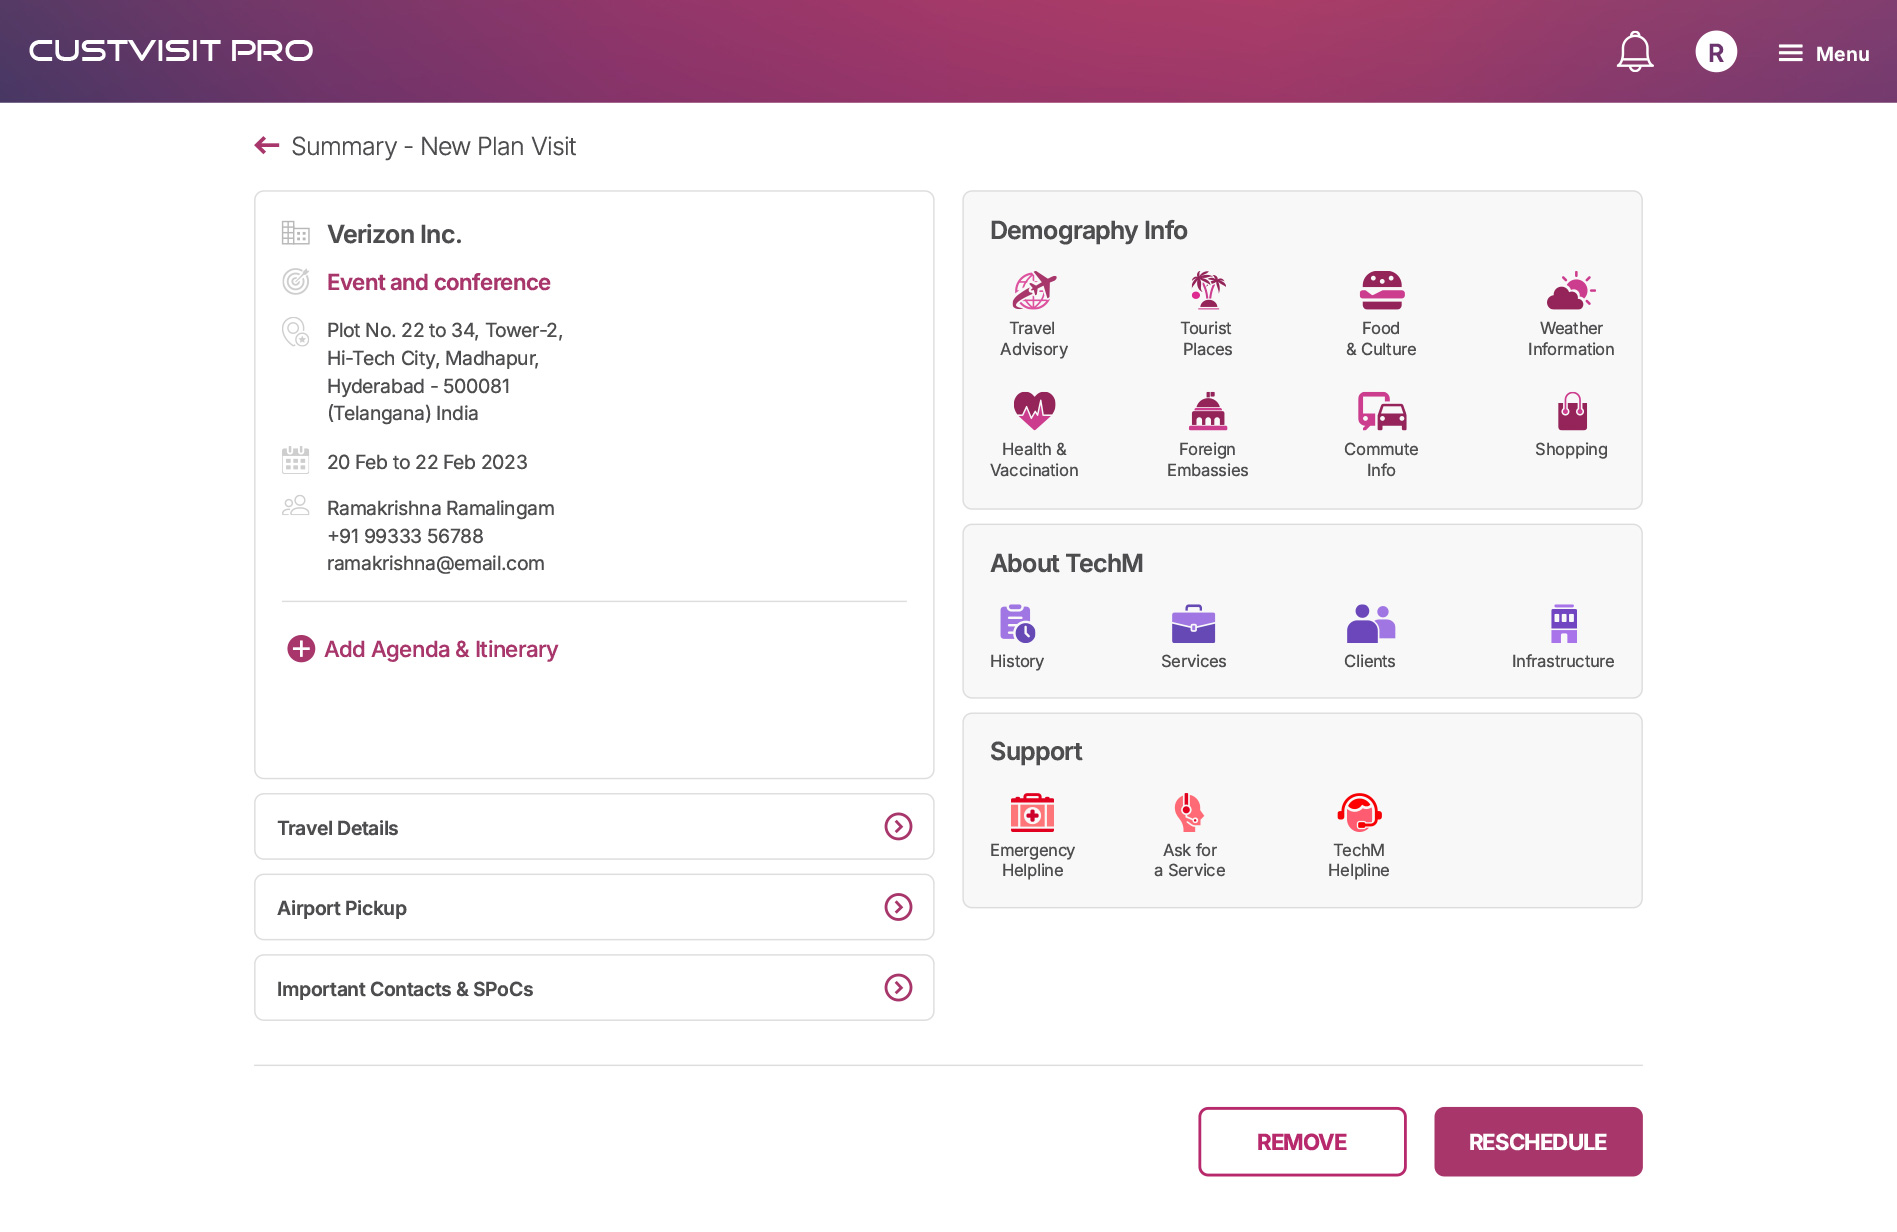The image size is (1897, 1232).
Task: Open Commute Info
Action: pyautogui.click(x=1381, y=411)
